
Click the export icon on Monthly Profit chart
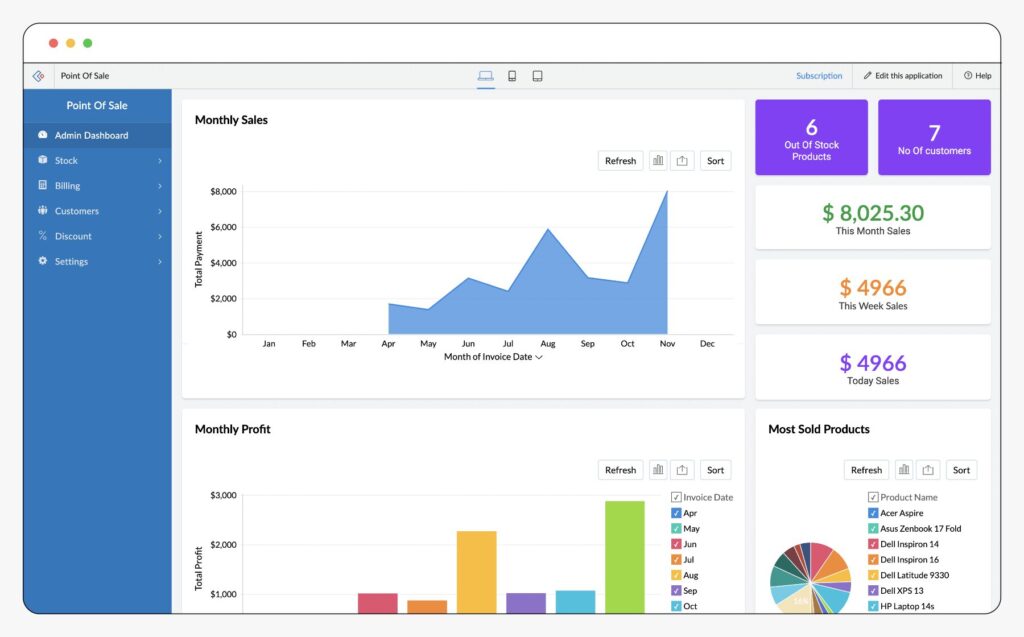(681, 469)
